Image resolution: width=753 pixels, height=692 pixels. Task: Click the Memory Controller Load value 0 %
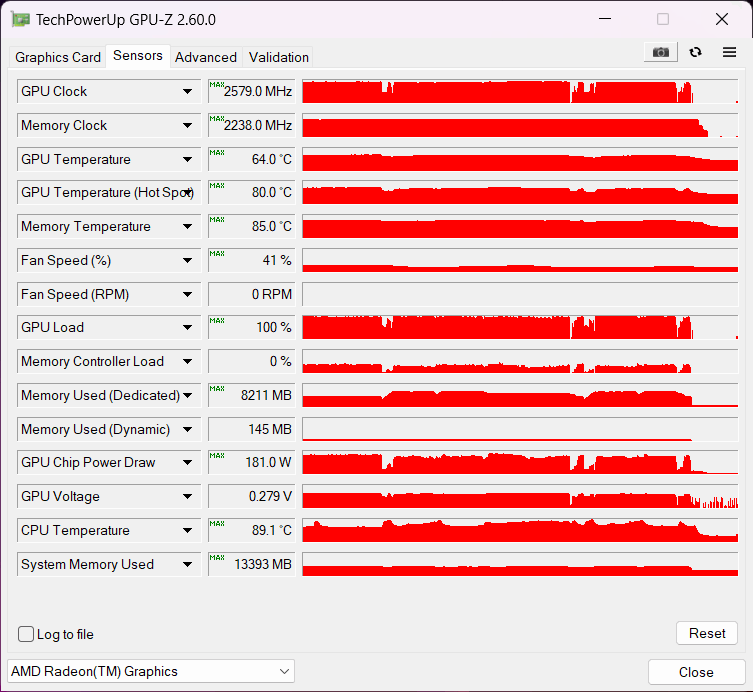pos(252,362)
